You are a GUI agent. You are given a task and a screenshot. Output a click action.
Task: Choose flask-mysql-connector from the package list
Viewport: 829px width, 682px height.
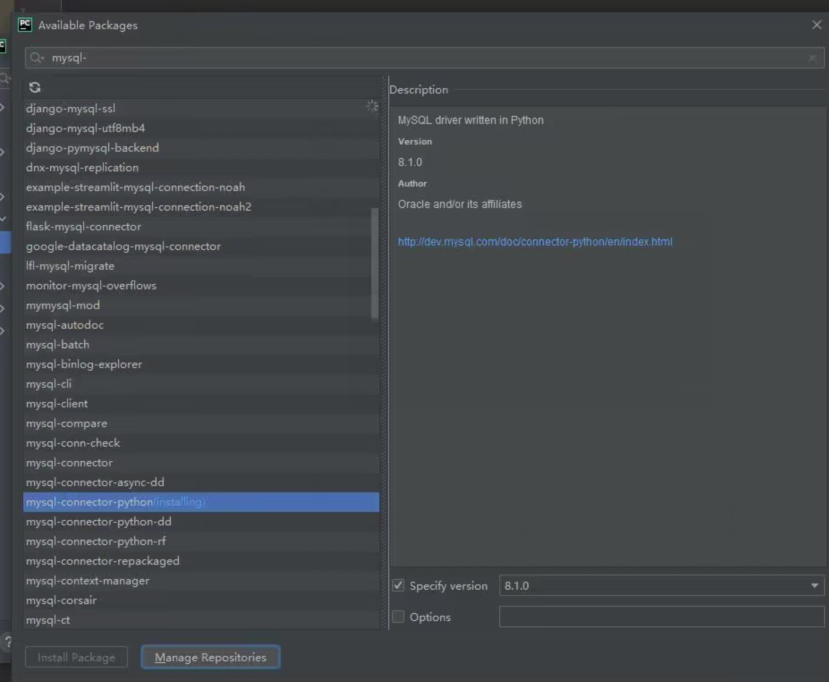(x=84, y=226)
